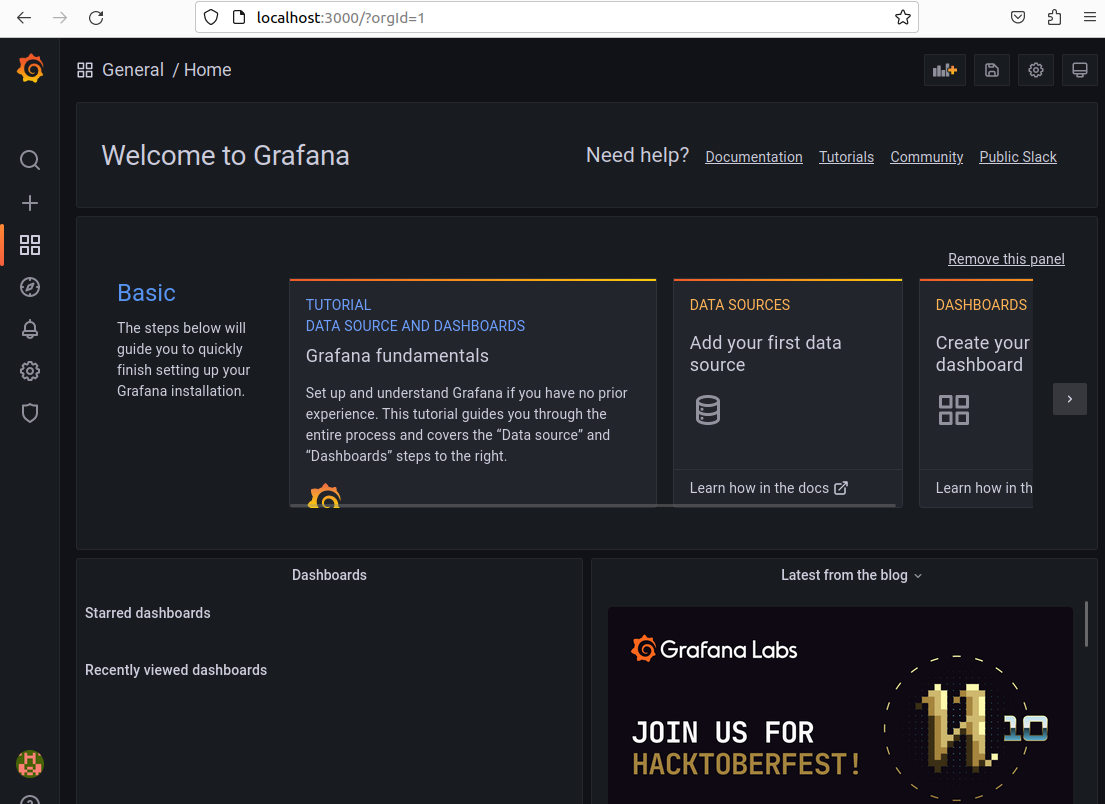This screenshot has height=804, width=1105.
Task: Click the blog panel vertical scrollbar
Action: coord(1086,624)
